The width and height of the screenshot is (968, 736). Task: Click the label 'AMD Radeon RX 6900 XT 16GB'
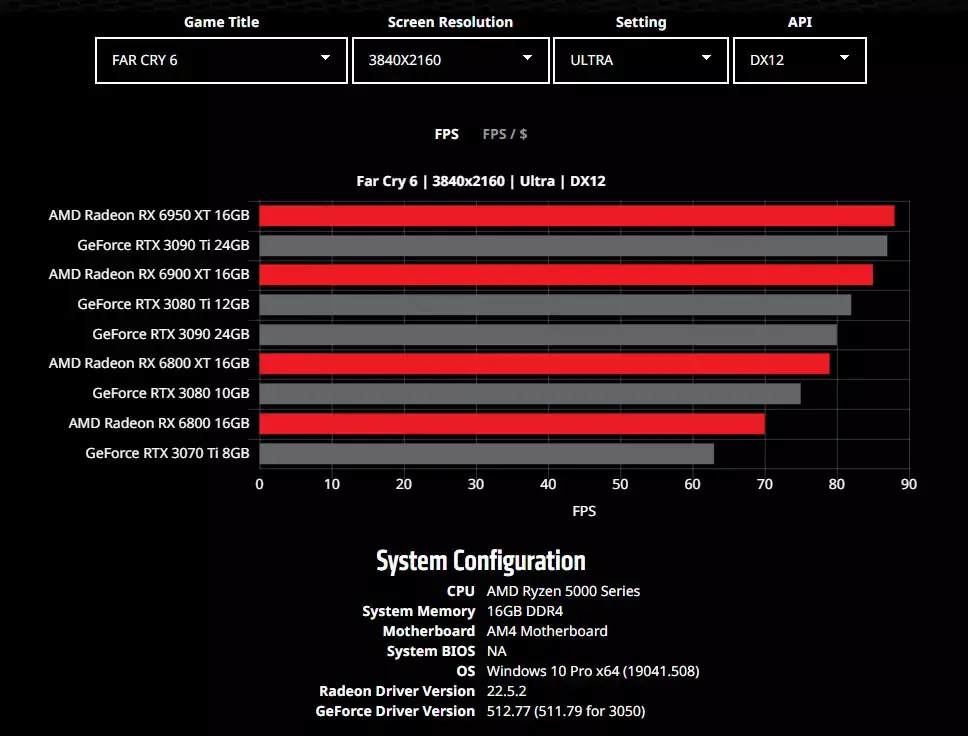(149, 274)
